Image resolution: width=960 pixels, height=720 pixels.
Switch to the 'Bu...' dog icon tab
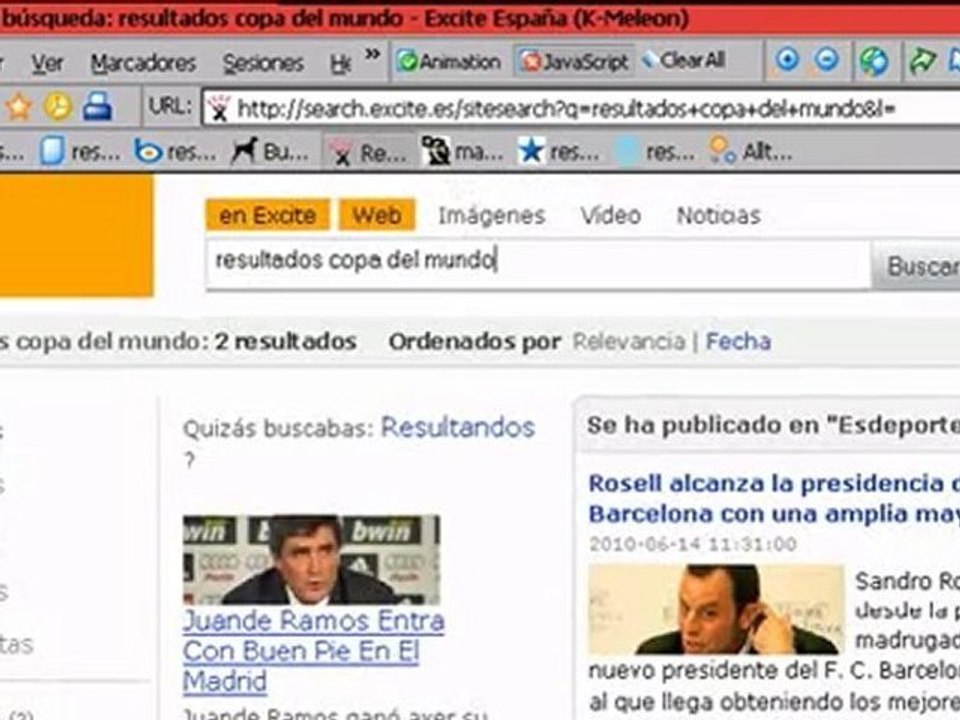[271, 152]
